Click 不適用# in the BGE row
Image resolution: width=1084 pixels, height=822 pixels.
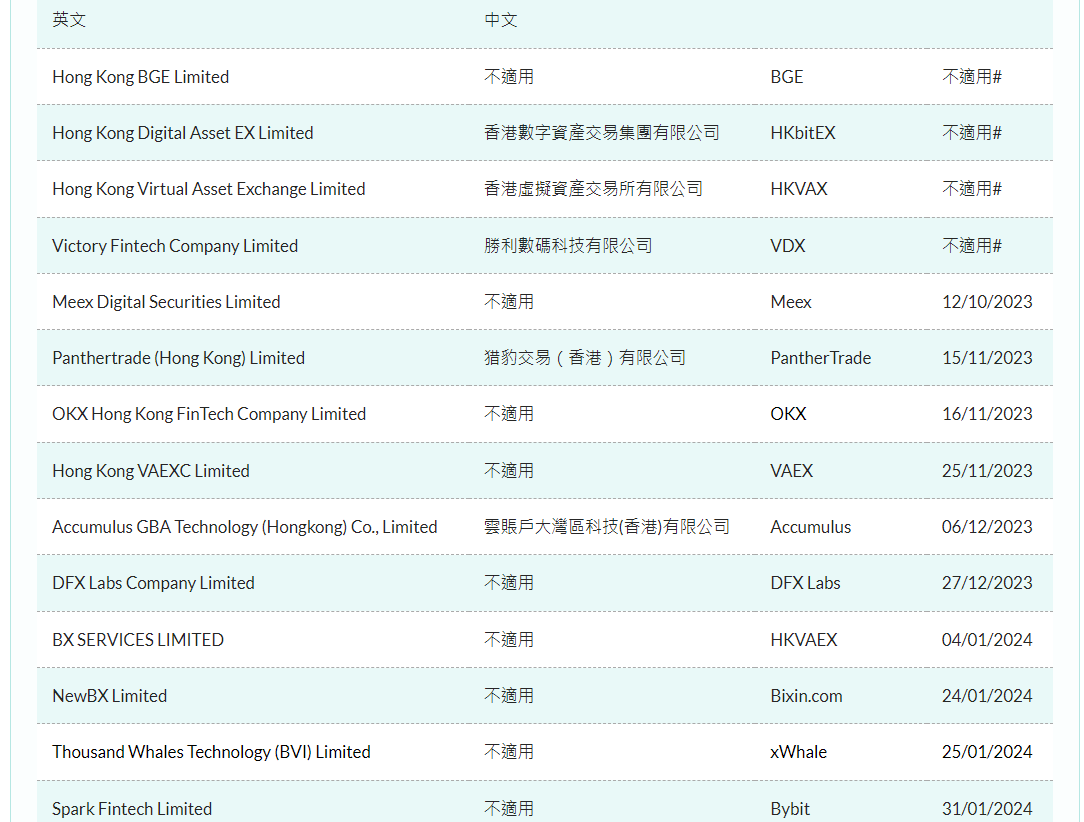(x=971, y=77)
